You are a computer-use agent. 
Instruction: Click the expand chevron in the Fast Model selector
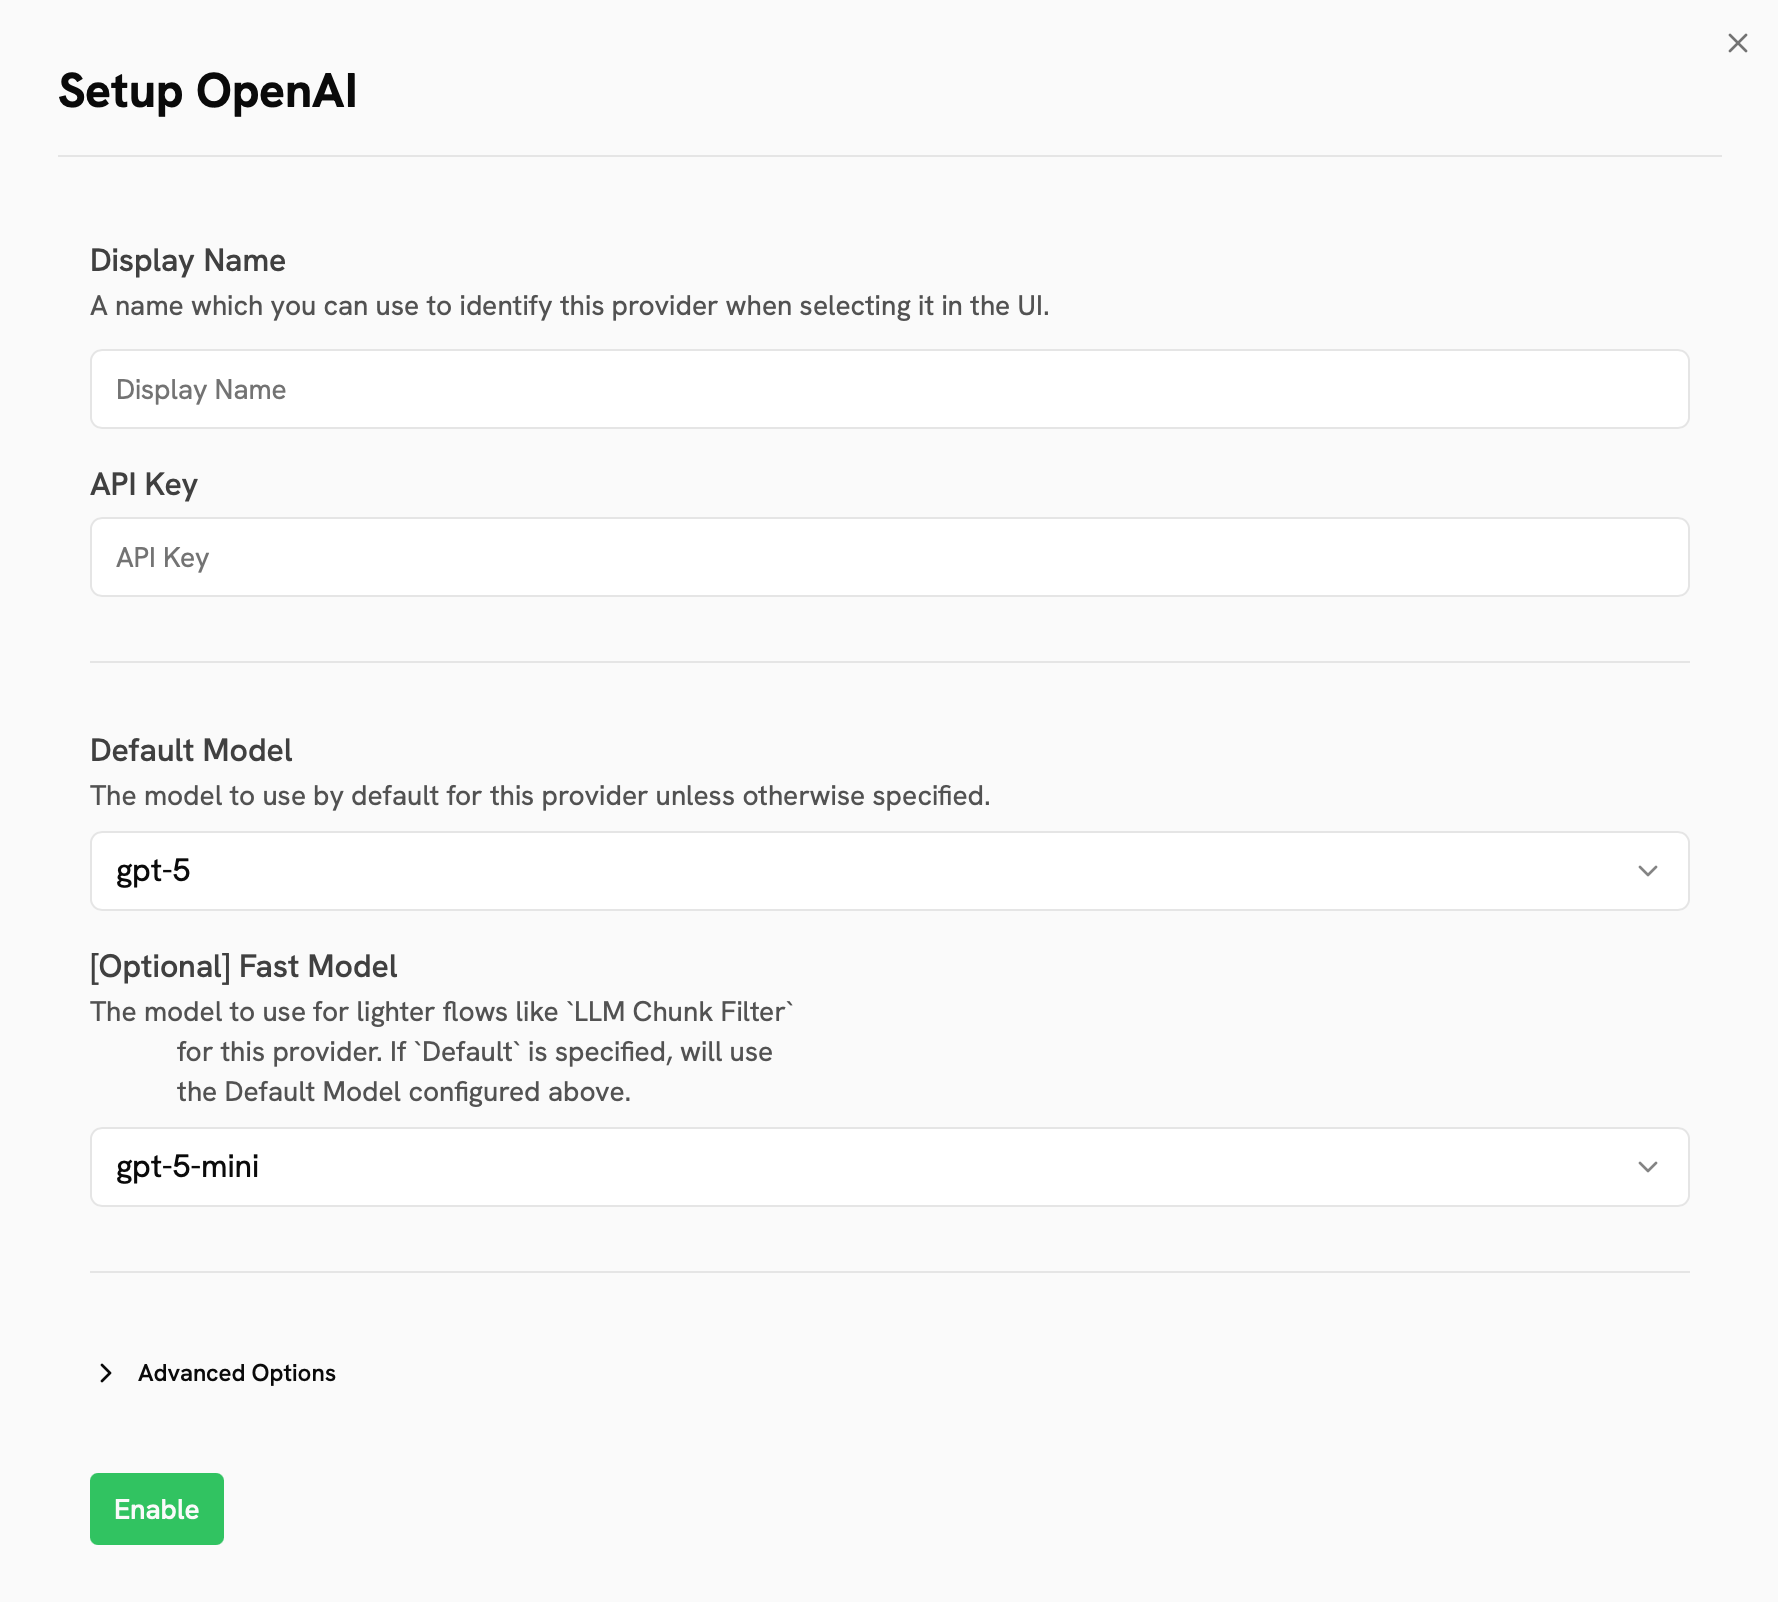coord(1649,1166)
